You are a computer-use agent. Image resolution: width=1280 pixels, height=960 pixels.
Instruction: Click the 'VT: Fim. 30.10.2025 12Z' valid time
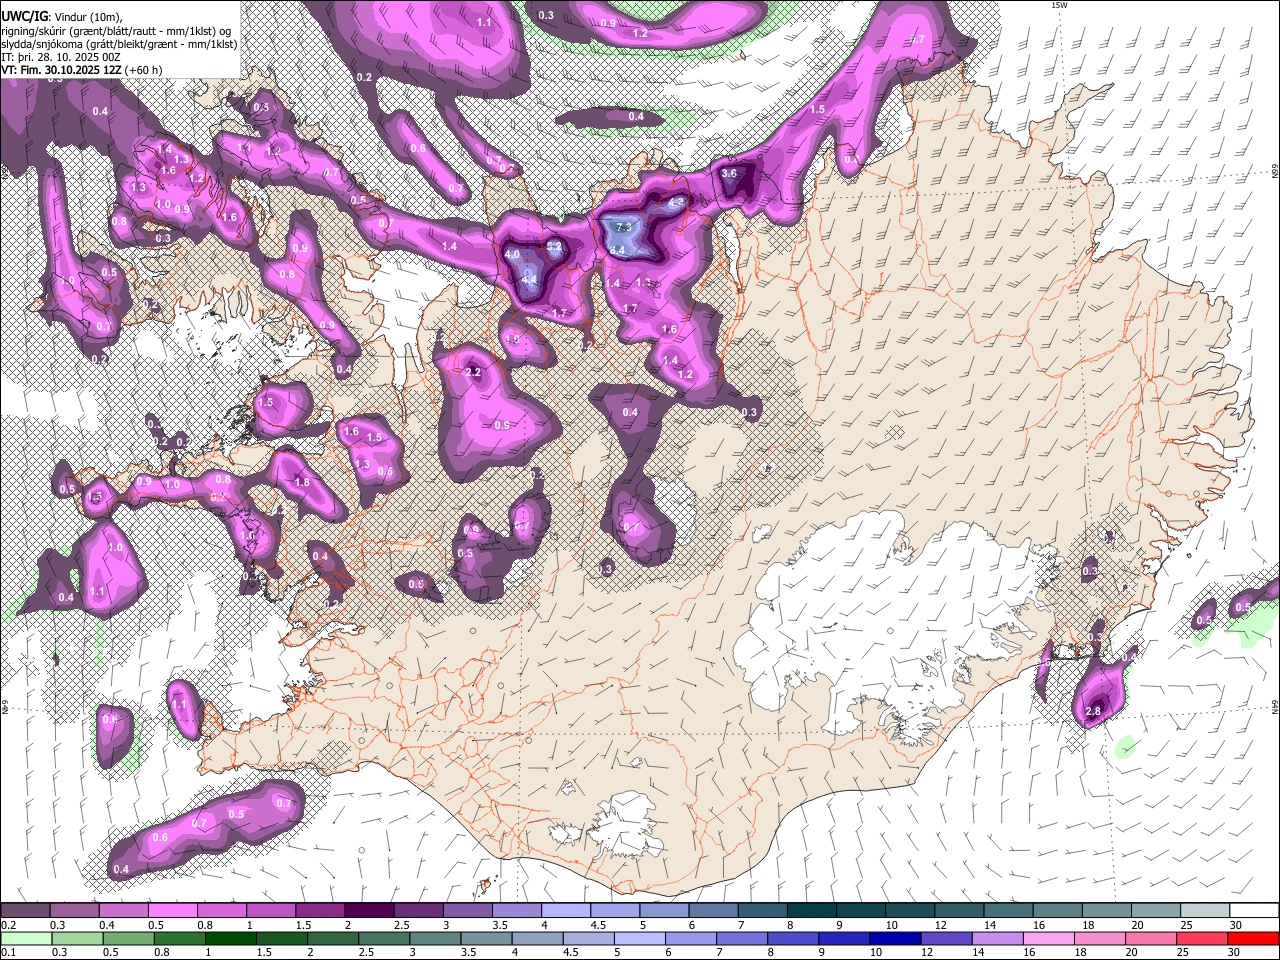62,70
